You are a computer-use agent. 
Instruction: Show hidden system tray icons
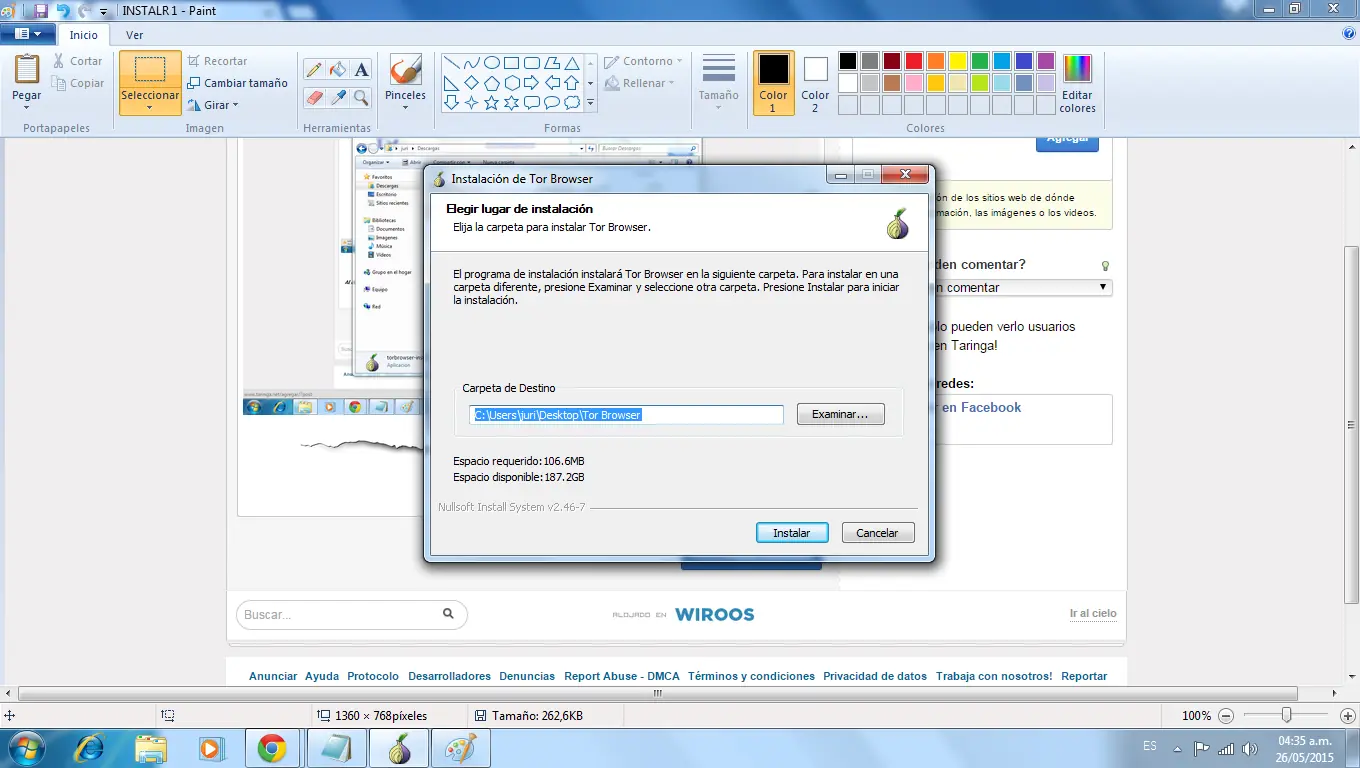(x=1176, y=748)
